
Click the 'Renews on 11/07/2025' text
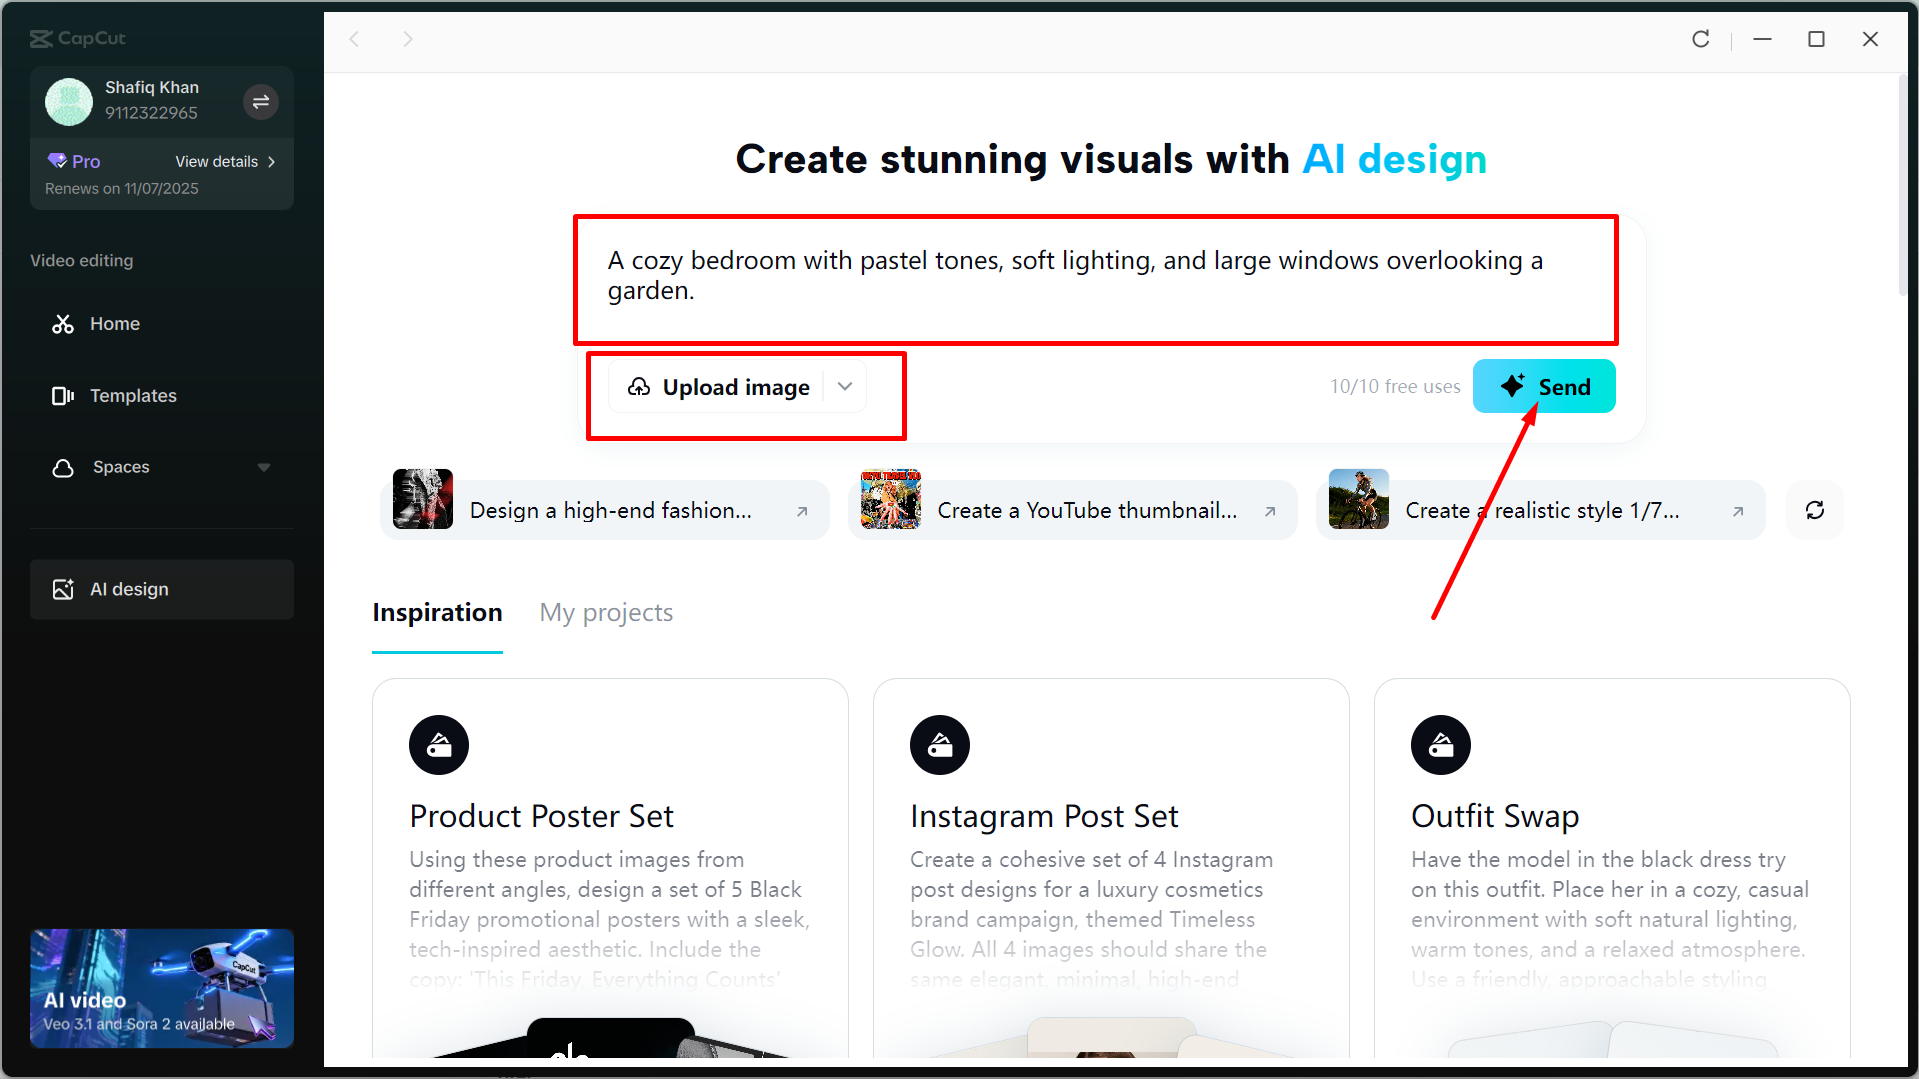click(122, 189)
